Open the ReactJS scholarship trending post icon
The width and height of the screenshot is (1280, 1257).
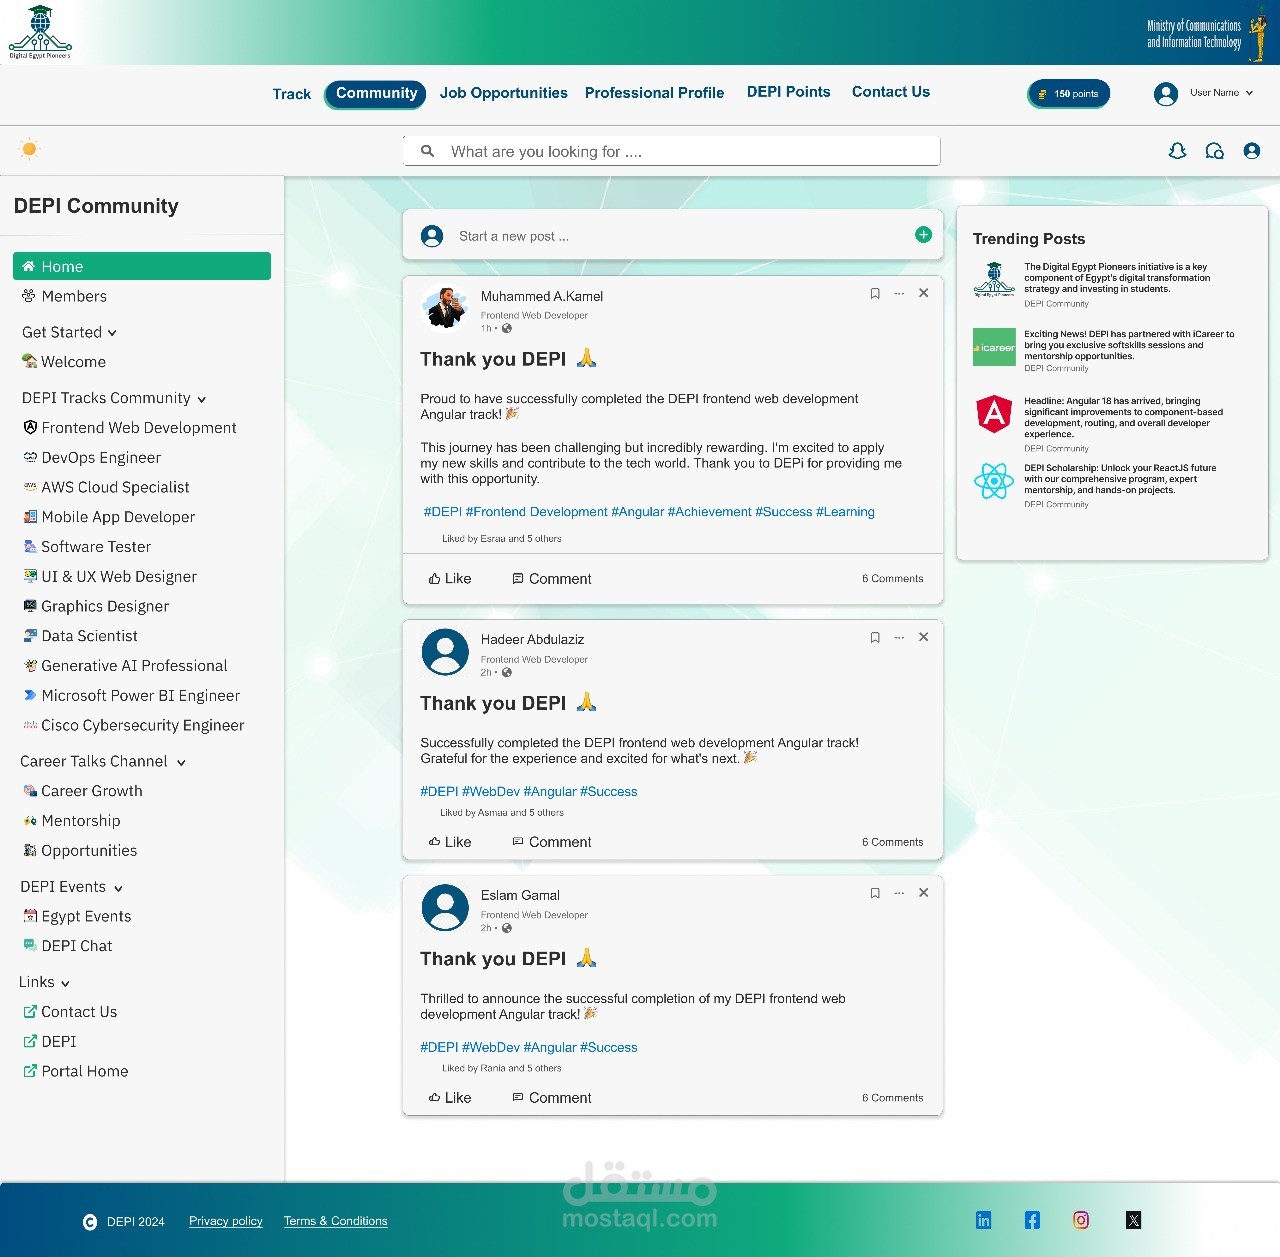[994, 481]
